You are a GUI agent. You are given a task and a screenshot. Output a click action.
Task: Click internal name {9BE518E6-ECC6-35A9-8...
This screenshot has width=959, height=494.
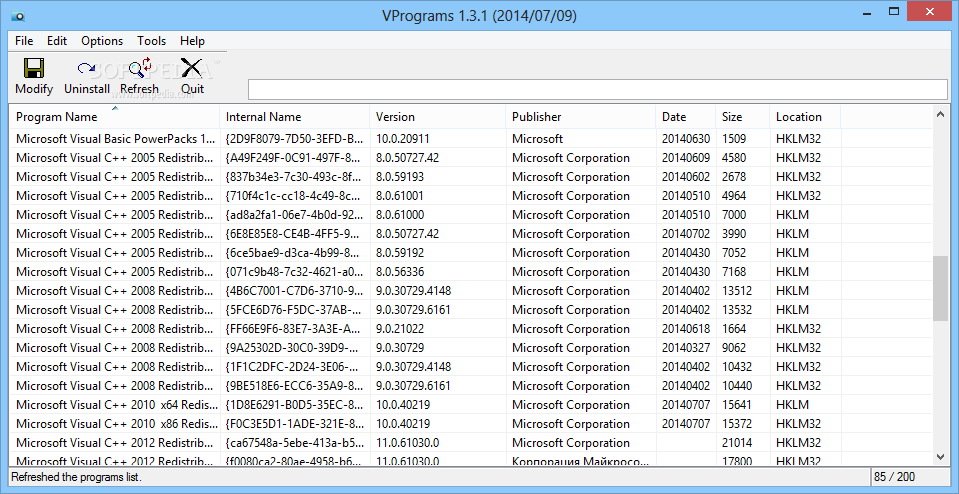point(294,385)
